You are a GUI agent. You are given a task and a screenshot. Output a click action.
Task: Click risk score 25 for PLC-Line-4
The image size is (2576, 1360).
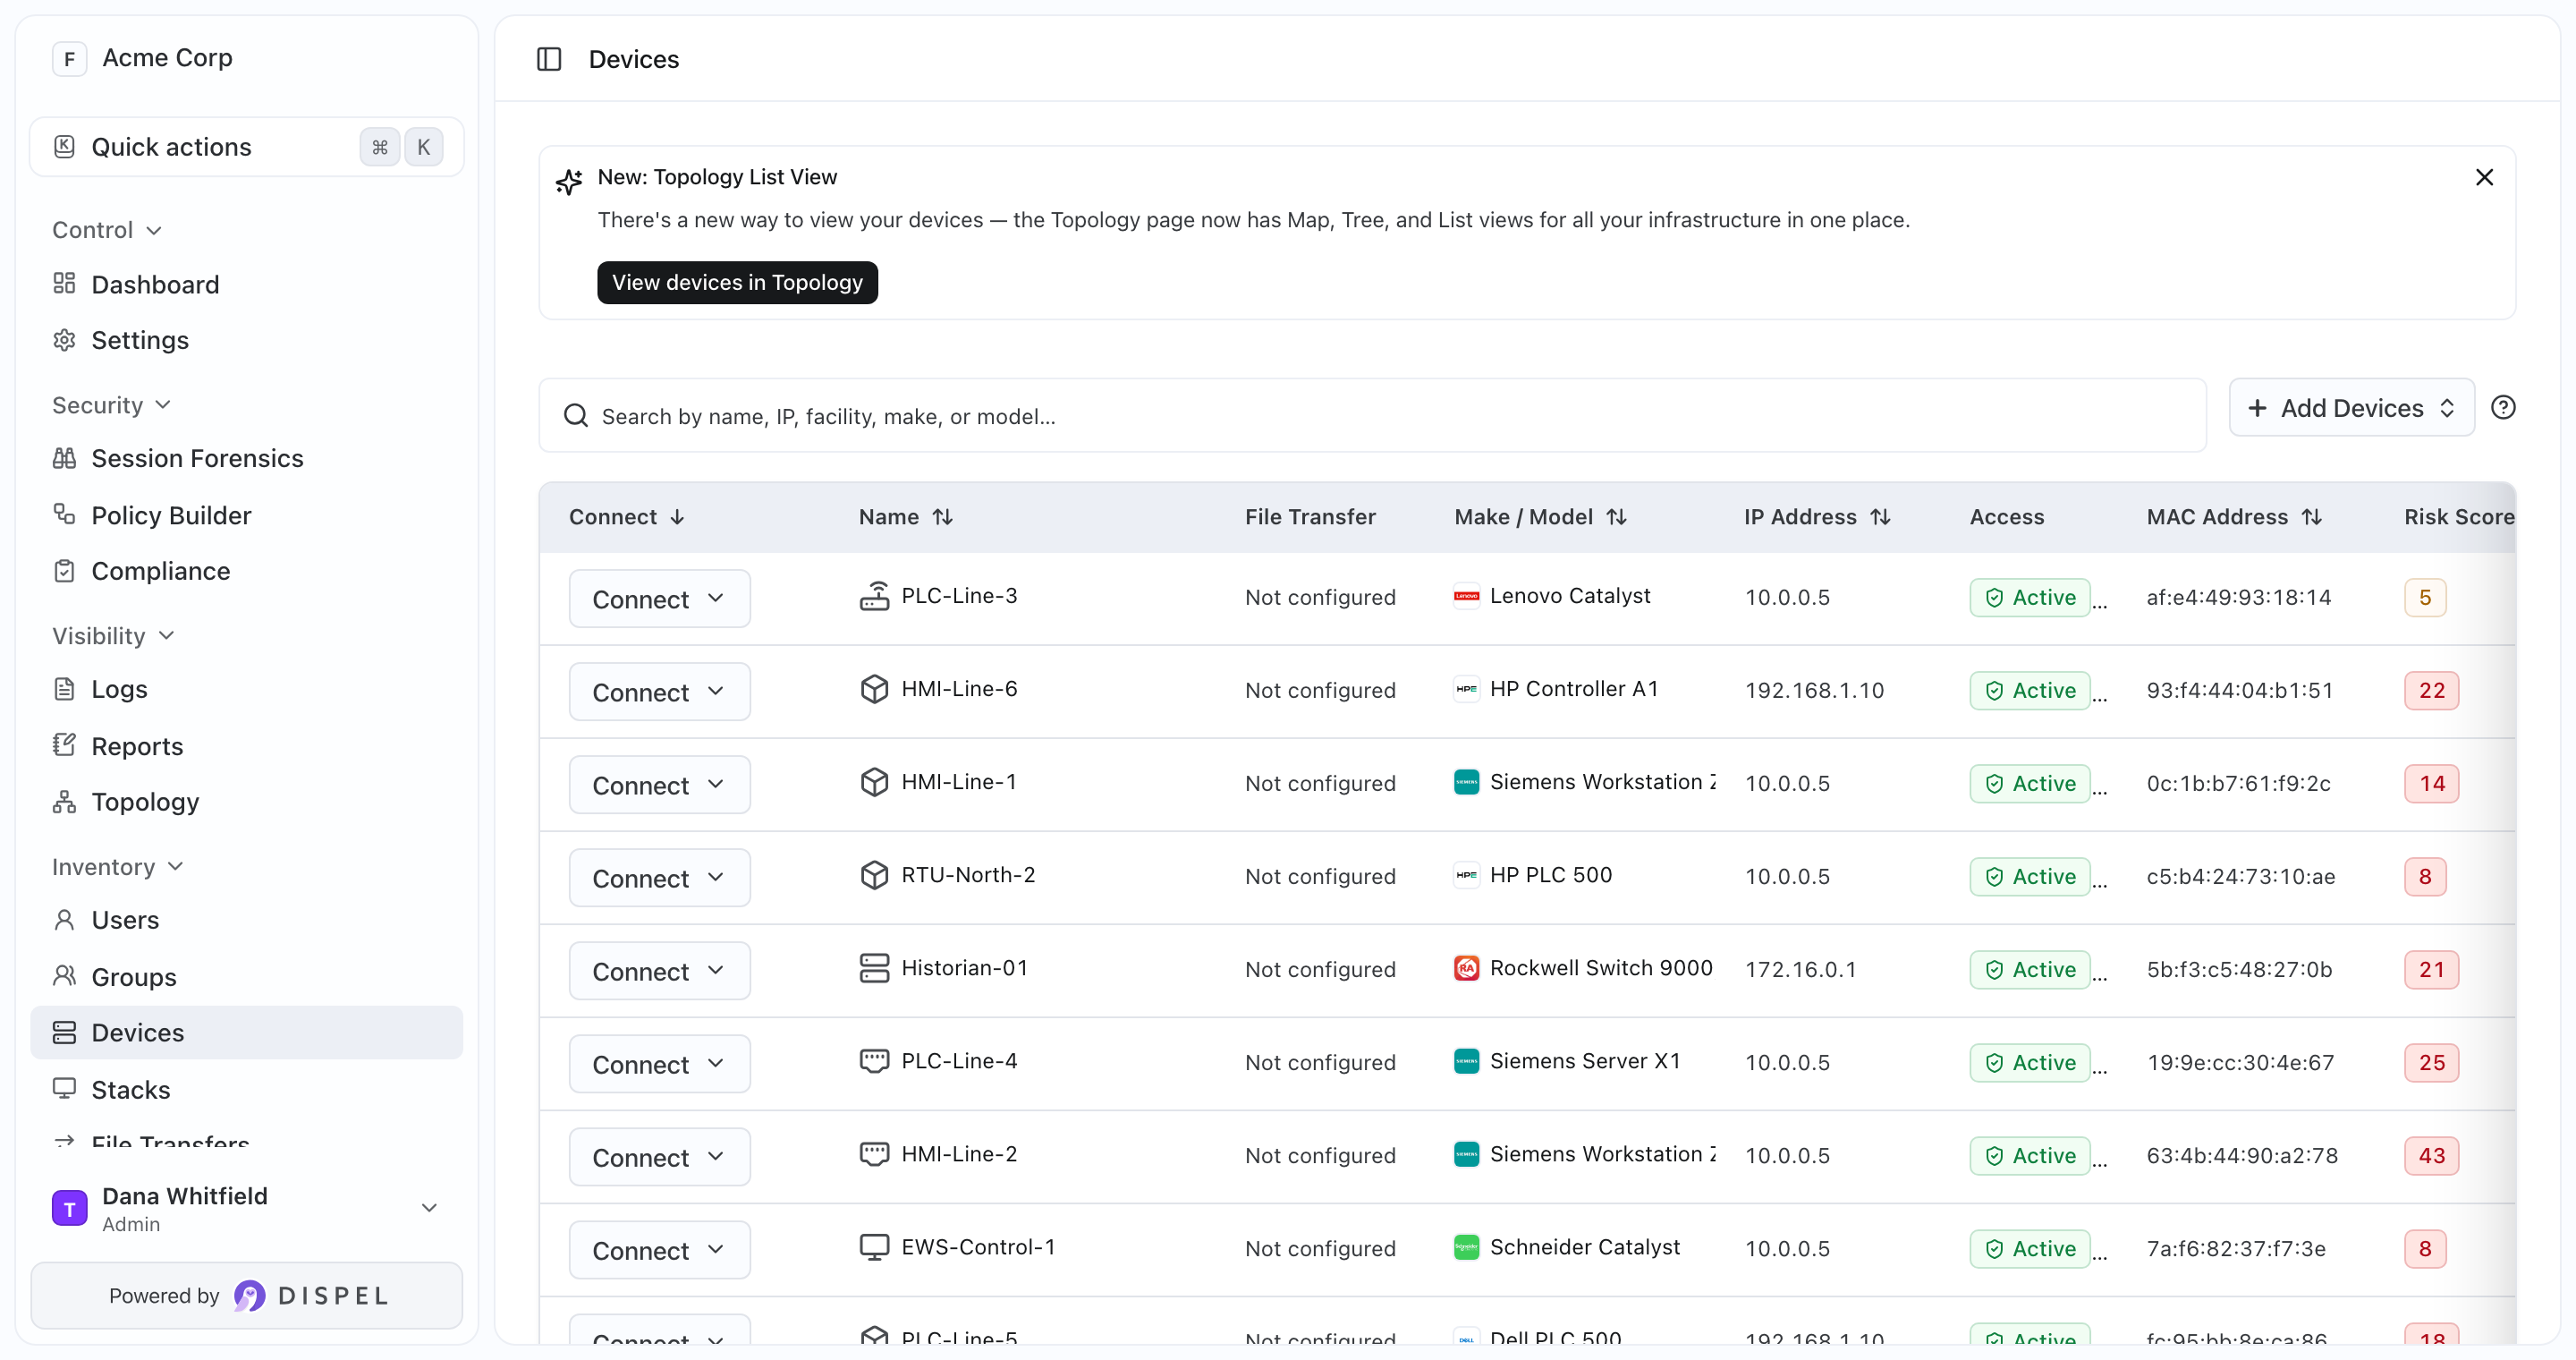[2431, 1063]
